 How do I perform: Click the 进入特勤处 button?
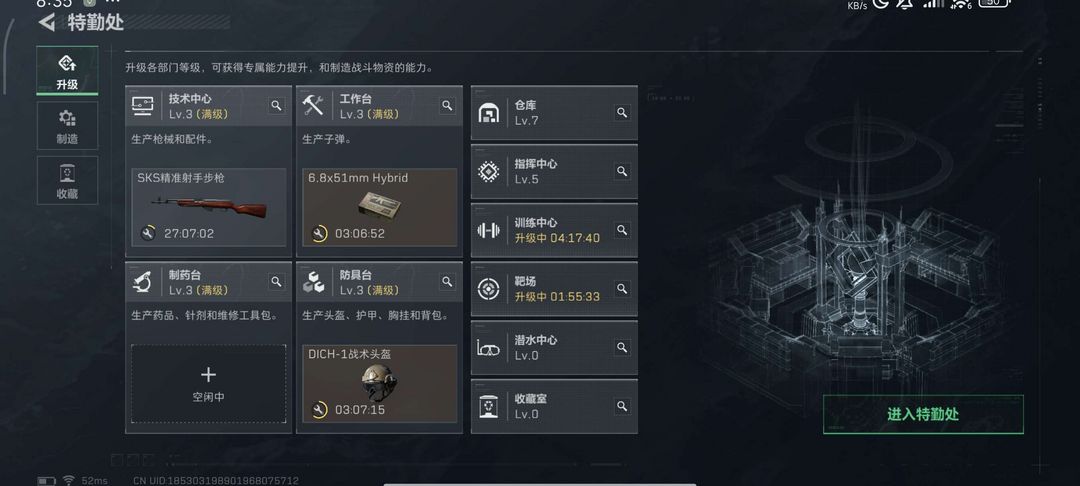[923, 414]
